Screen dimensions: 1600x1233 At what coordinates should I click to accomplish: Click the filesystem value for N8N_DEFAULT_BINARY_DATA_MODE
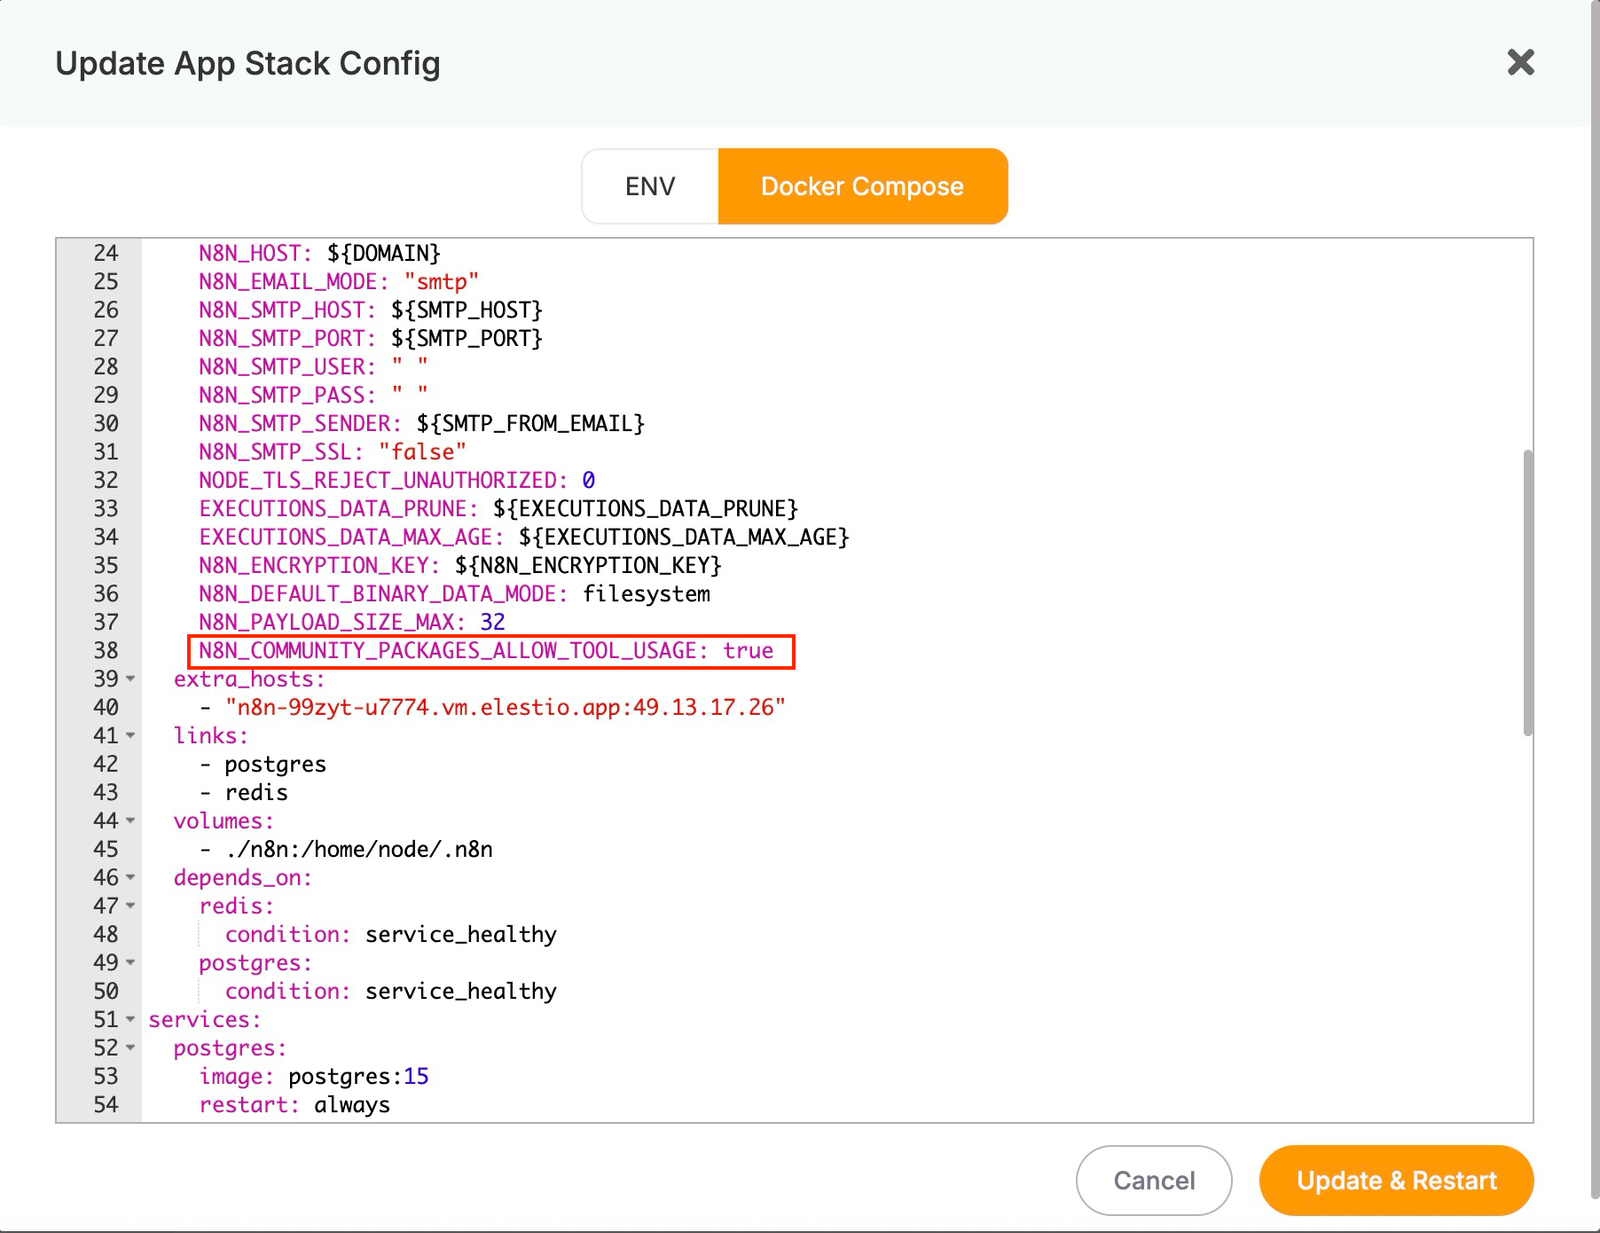coord(648,593)
